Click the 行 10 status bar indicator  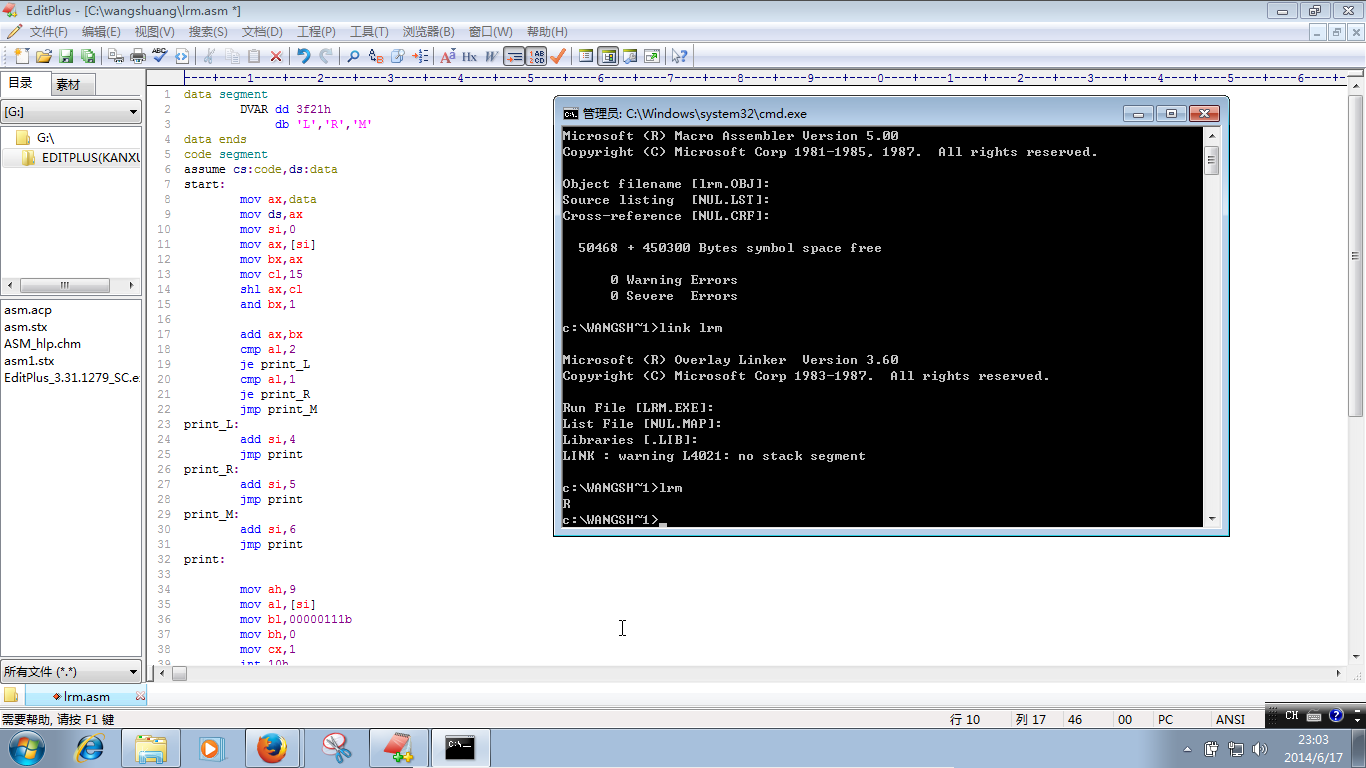[x=965, y=720]
